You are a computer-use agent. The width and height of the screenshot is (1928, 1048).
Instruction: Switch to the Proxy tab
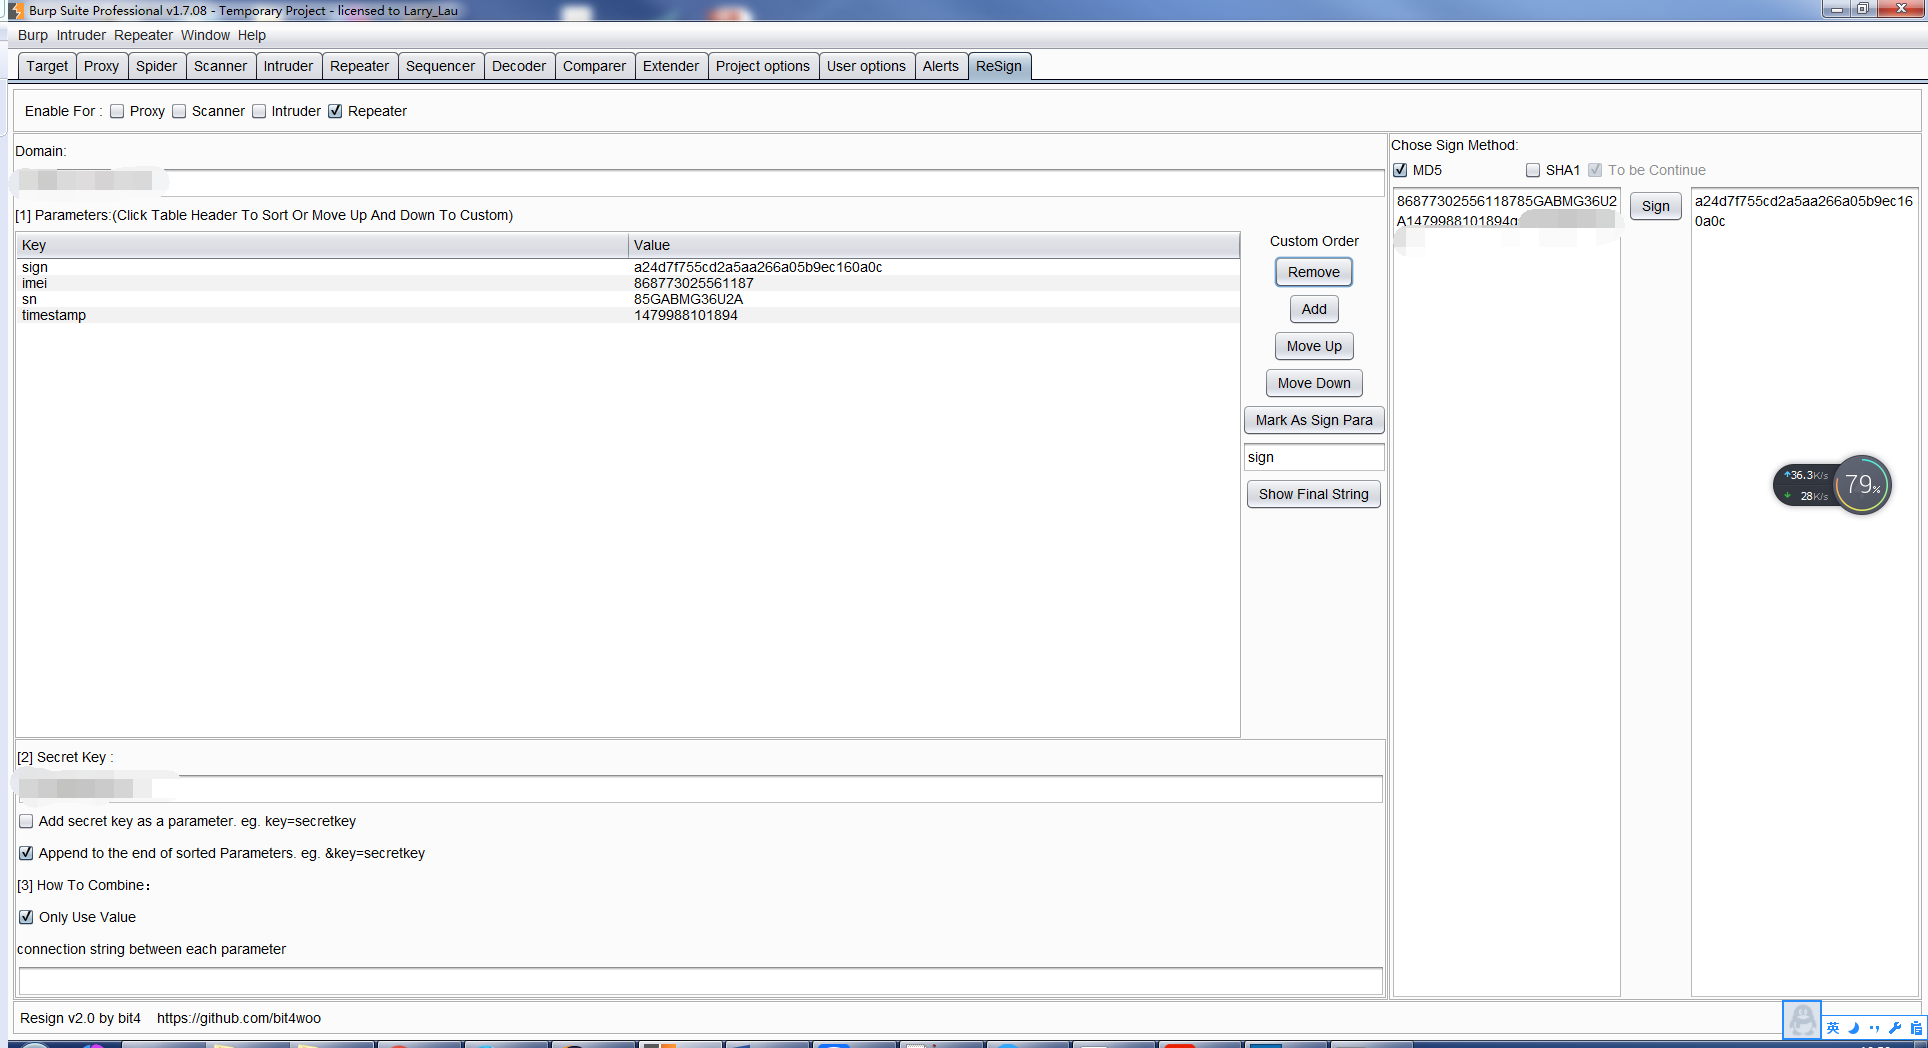pos(101,66)
